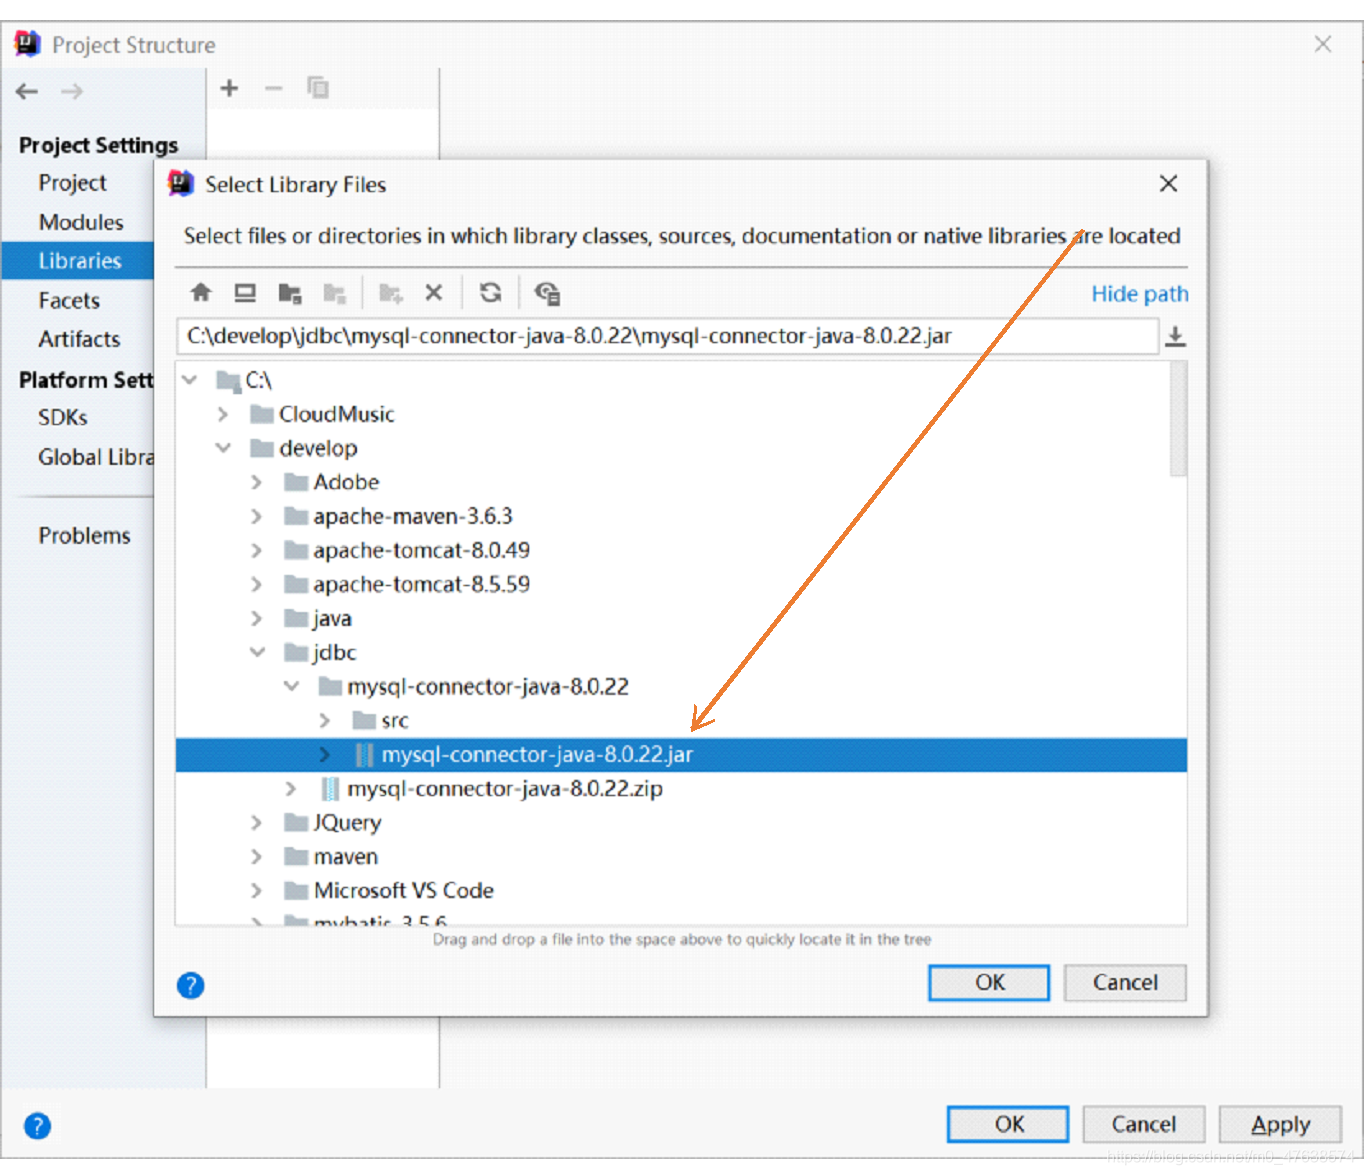Screen dimensions: 1364x1175
Task: Select the jdbc folder name
Action: click(x=334, y=652)
